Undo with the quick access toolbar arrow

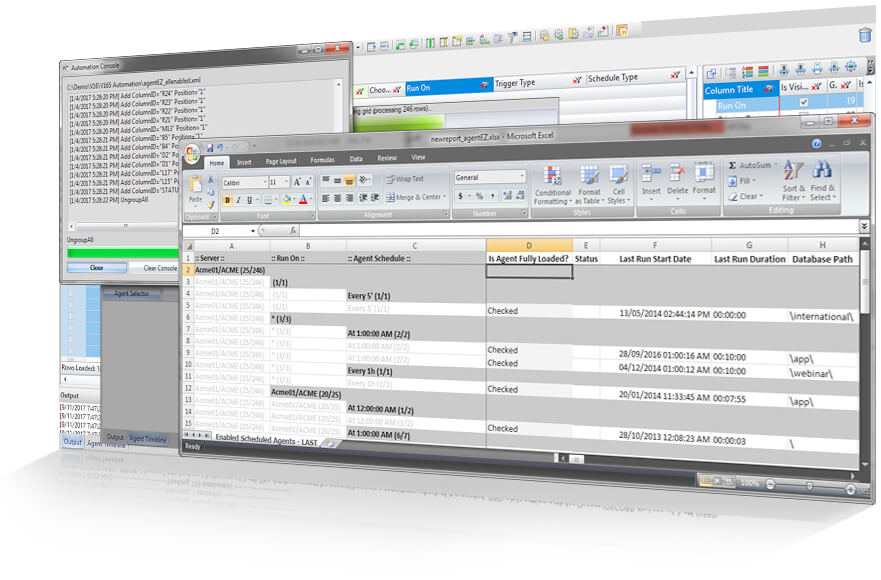tap(220, 148)
